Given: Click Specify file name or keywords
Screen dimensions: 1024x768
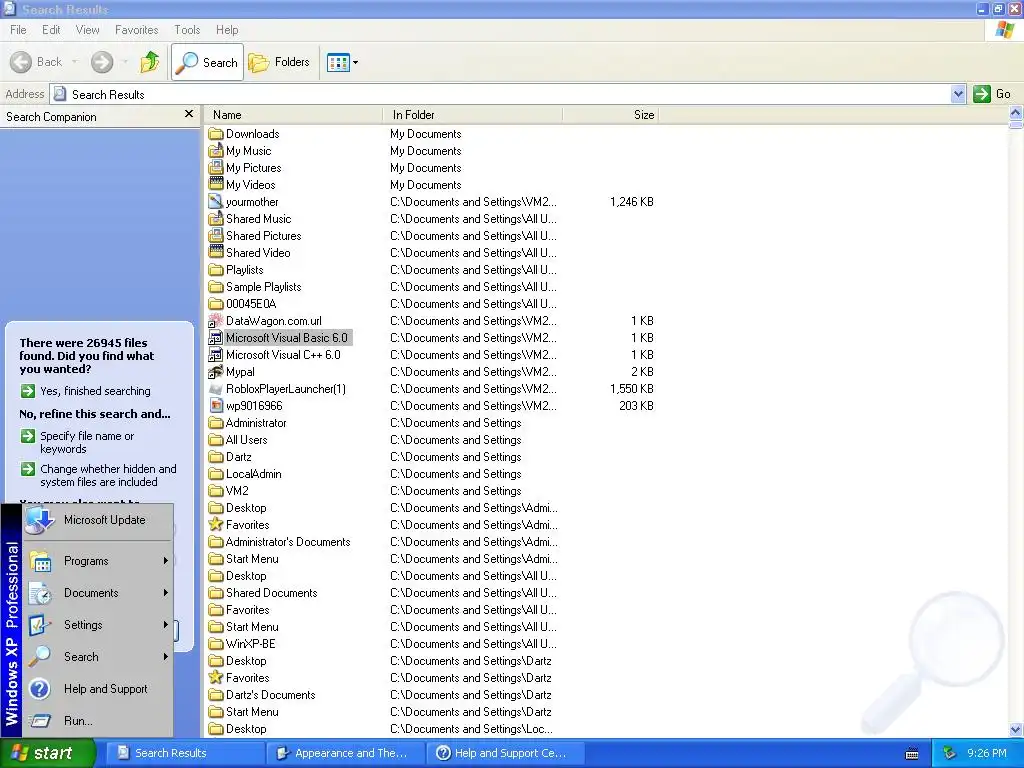Looking at the screenshot, I should (x=88, y=443).
